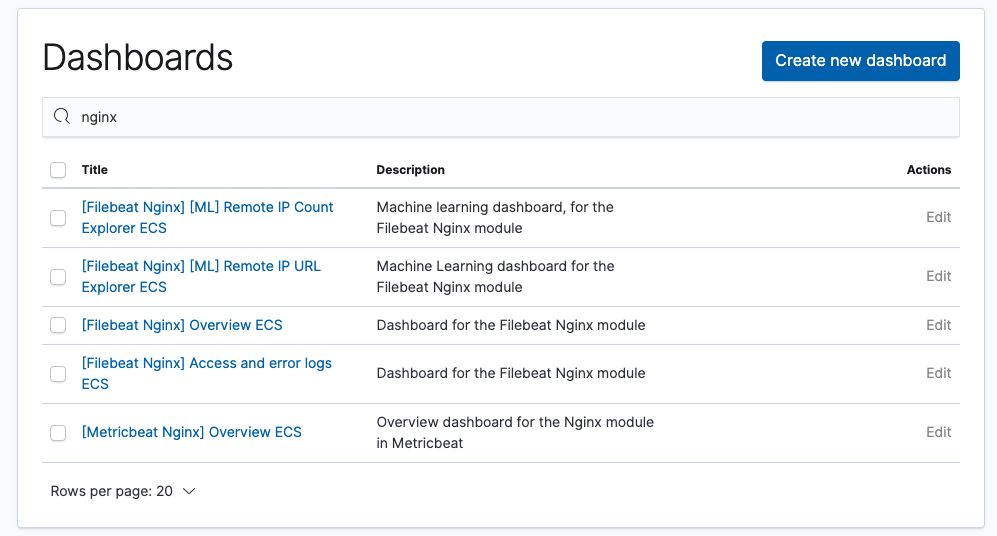
Task: Check the Remote IP URL Explorer row
Action: tap(58, 277)
